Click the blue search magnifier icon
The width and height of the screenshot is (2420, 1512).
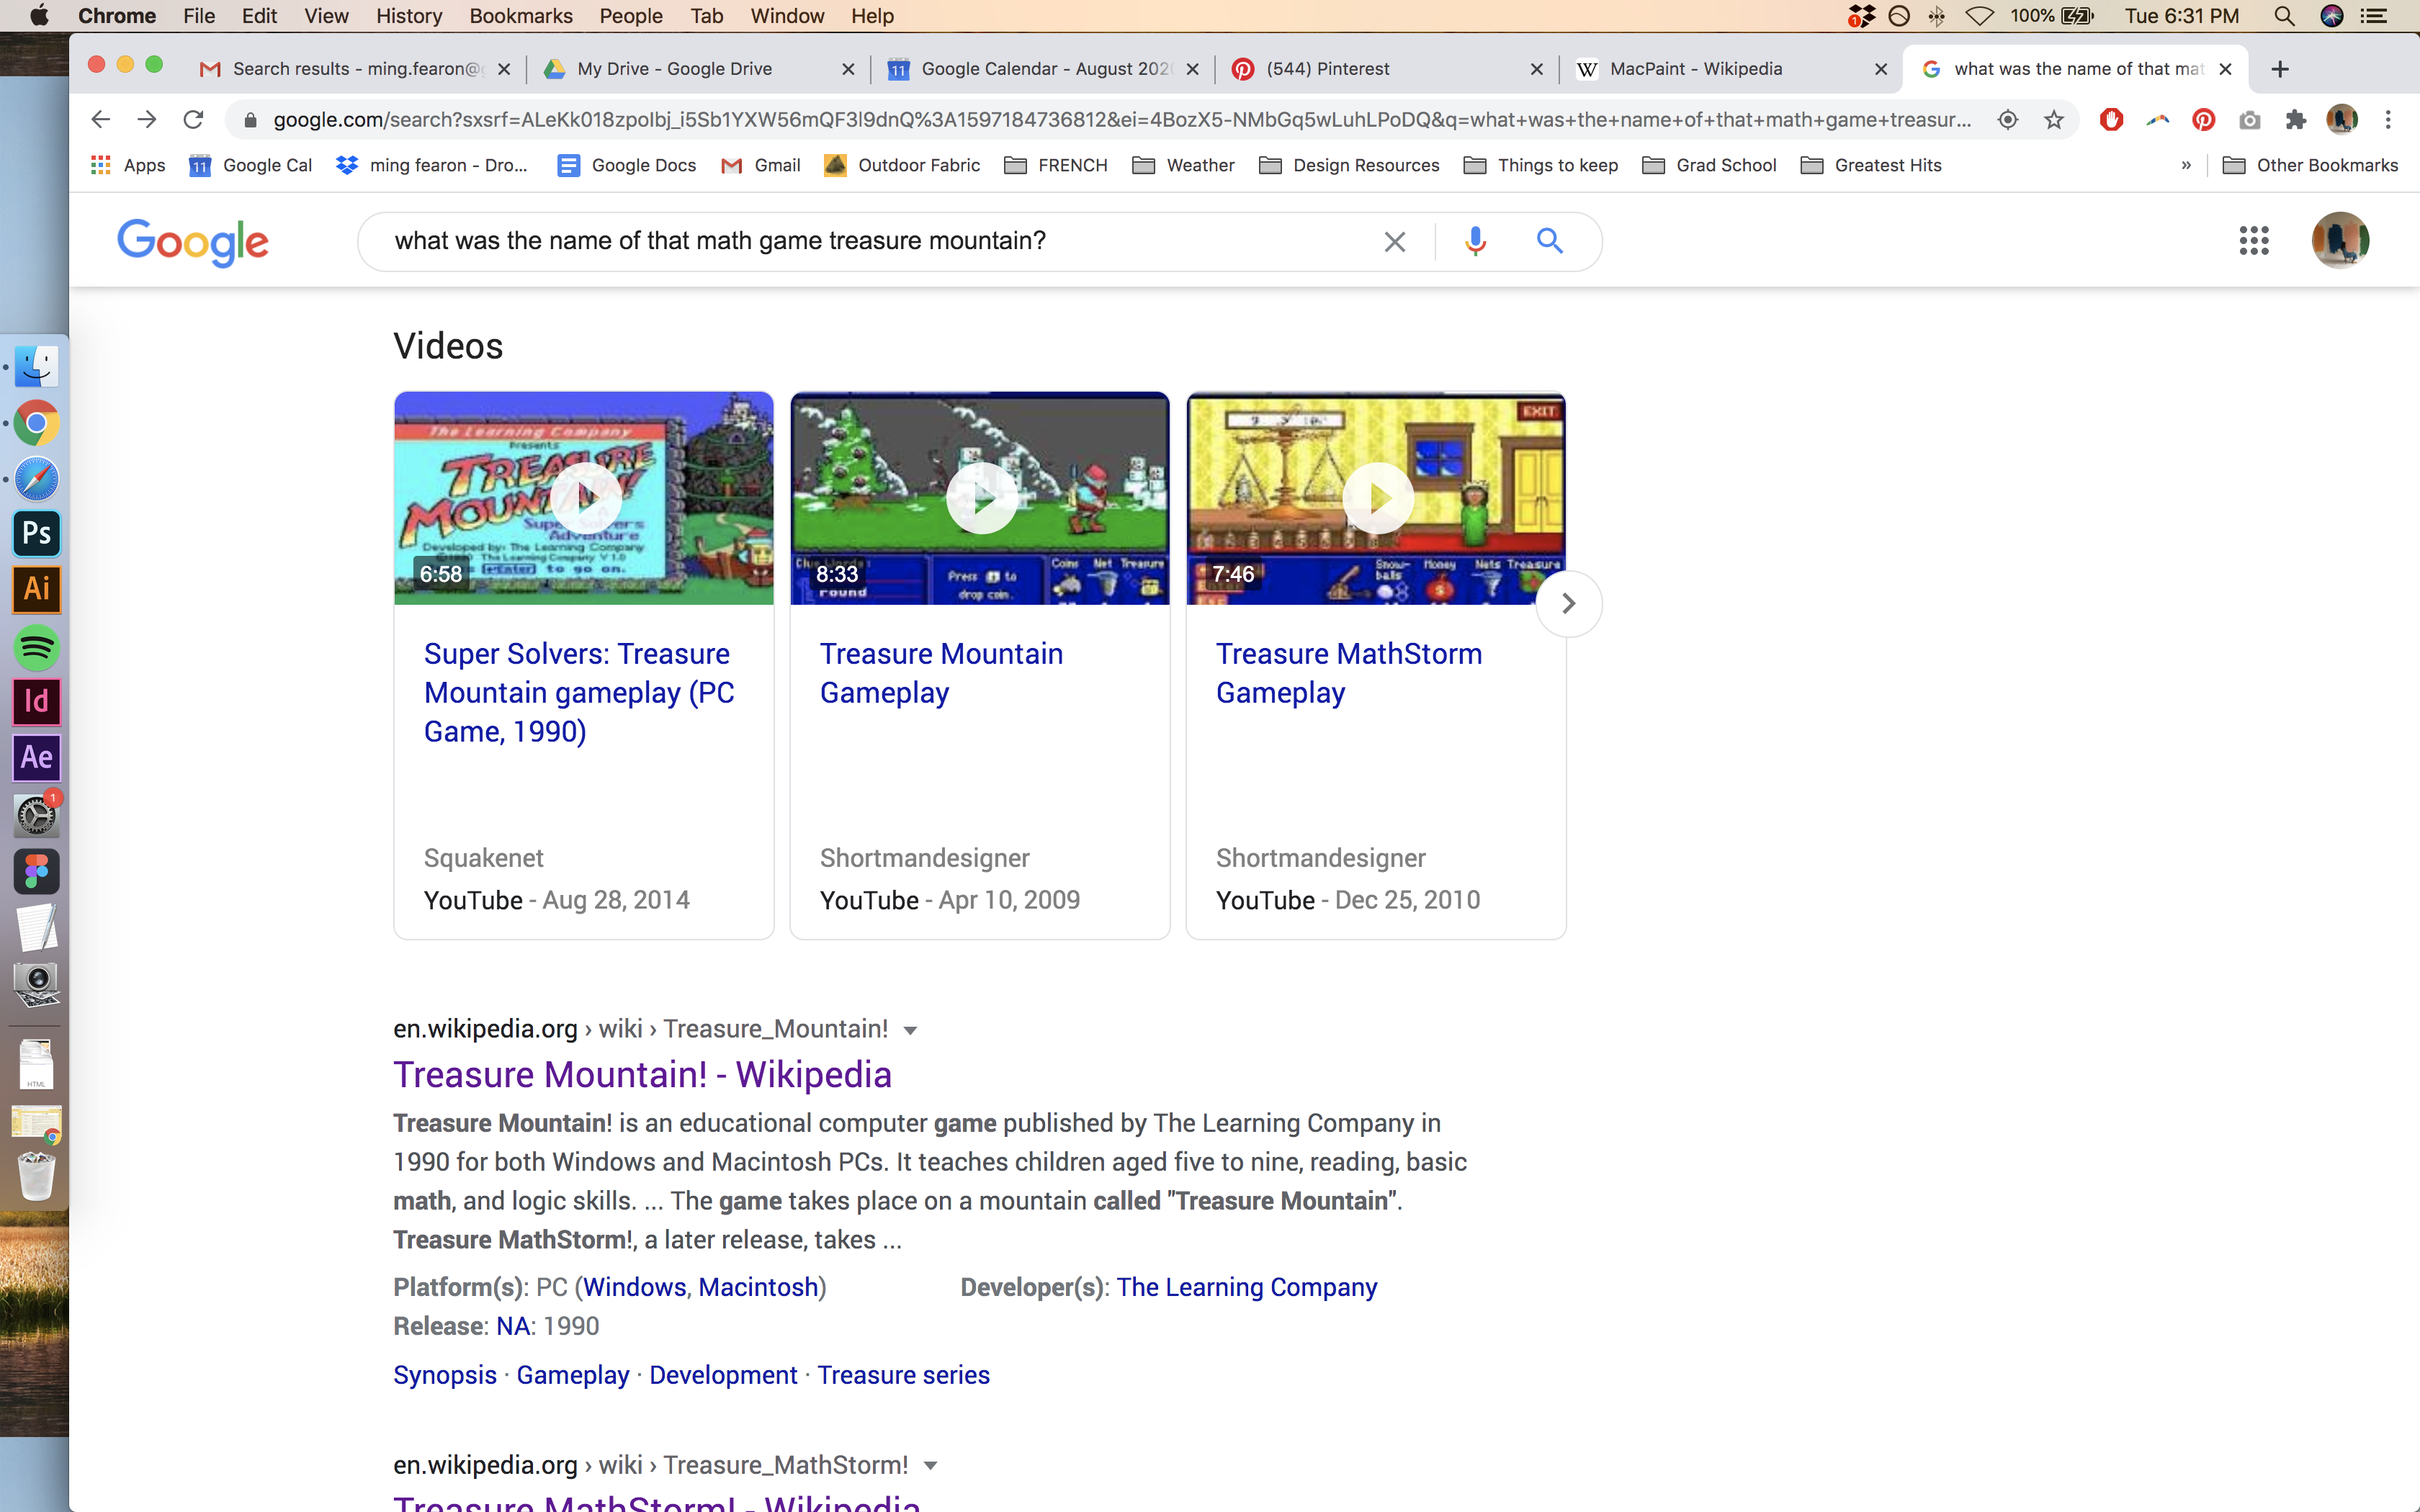tap(1549, 241)
